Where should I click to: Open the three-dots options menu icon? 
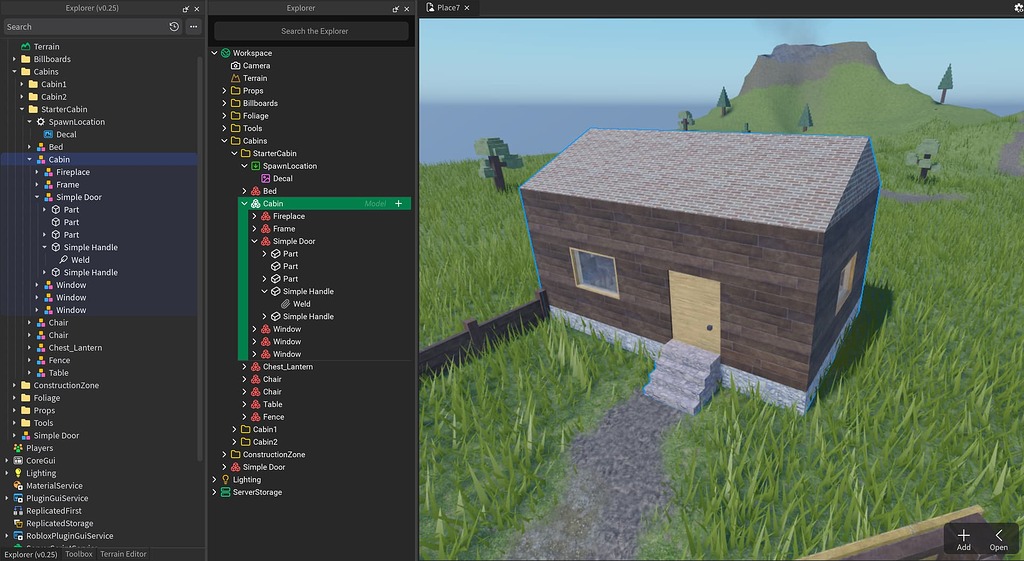point(193,27)
